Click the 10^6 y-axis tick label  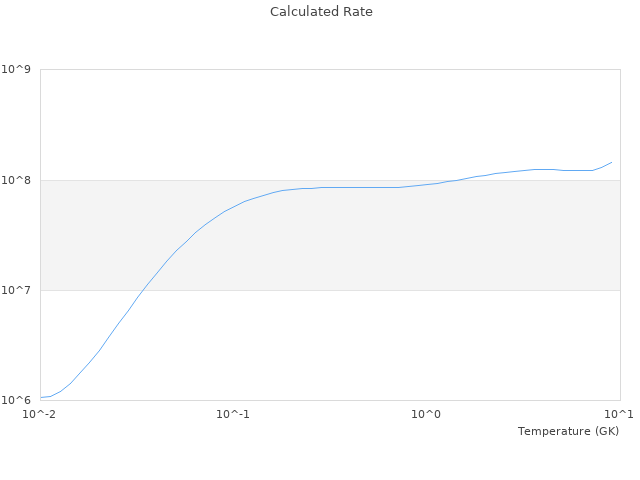pyautogui.click(x=17, y=400)
